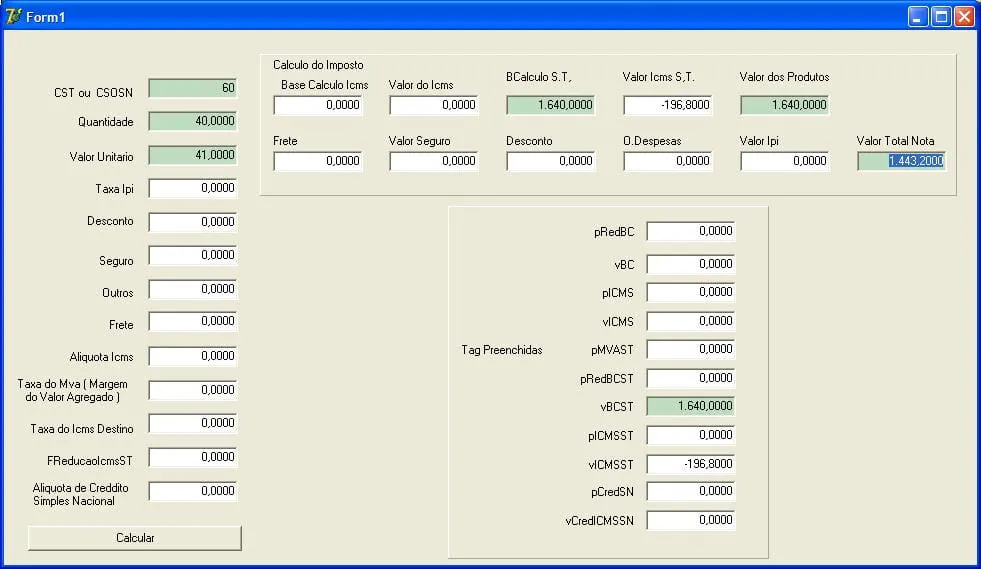Focus the Valor dos Produtos field
This screenshot has height=569, width=981.
[x=784, y=105]
